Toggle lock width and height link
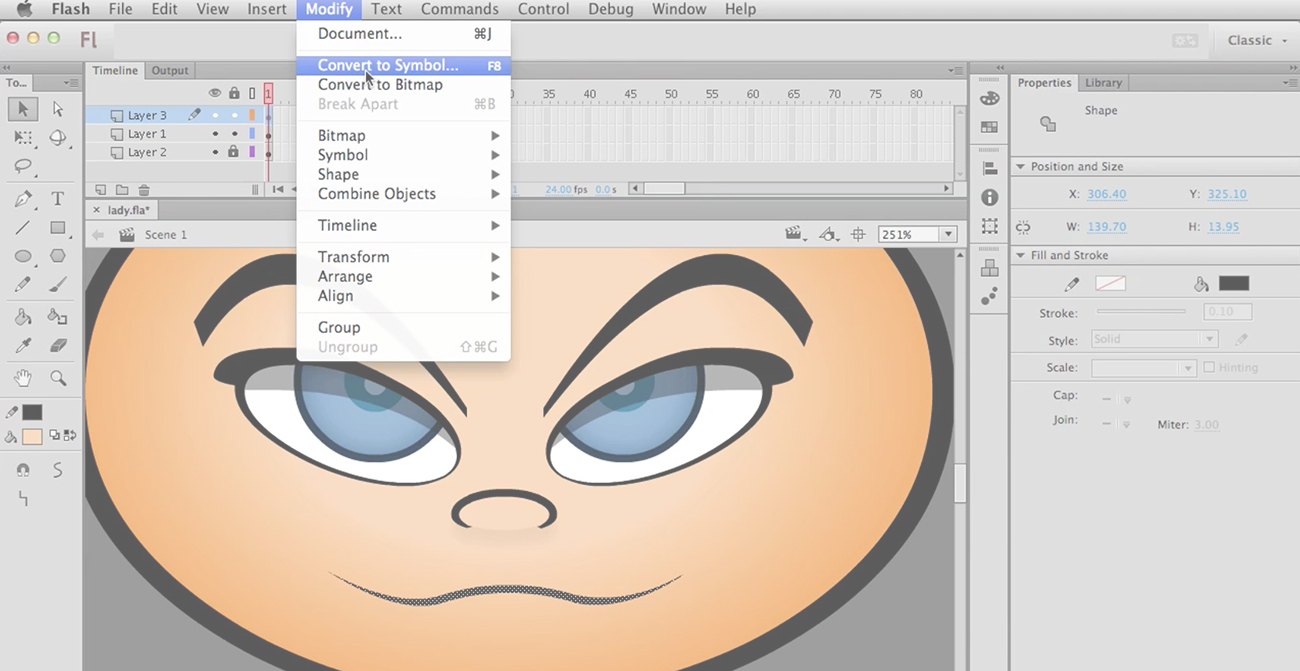The width and height of the screenshot is (1300, 671). [1022, 227]
